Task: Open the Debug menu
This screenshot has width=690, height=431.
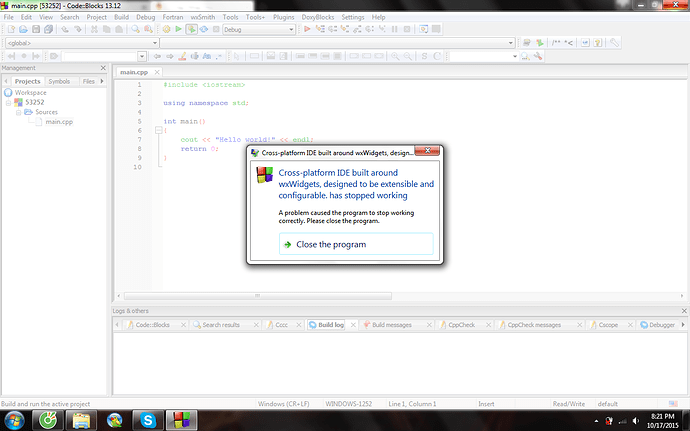Action: click(x=146, y=17)
